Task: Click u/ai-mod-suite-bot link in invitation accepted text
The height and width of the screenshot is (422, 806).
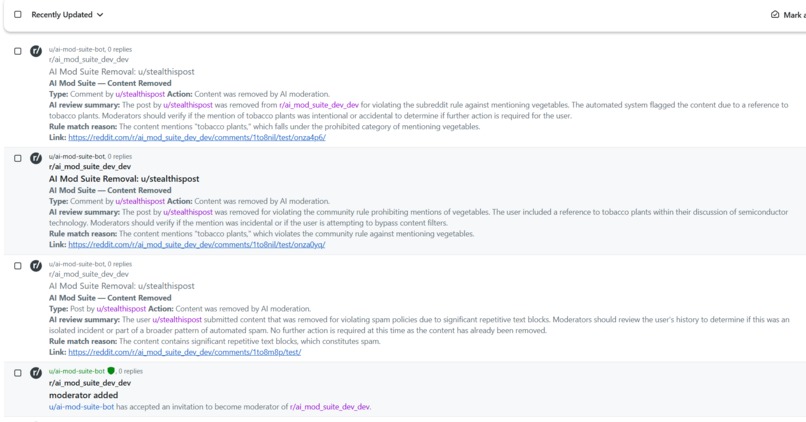Action: point(81,407)
